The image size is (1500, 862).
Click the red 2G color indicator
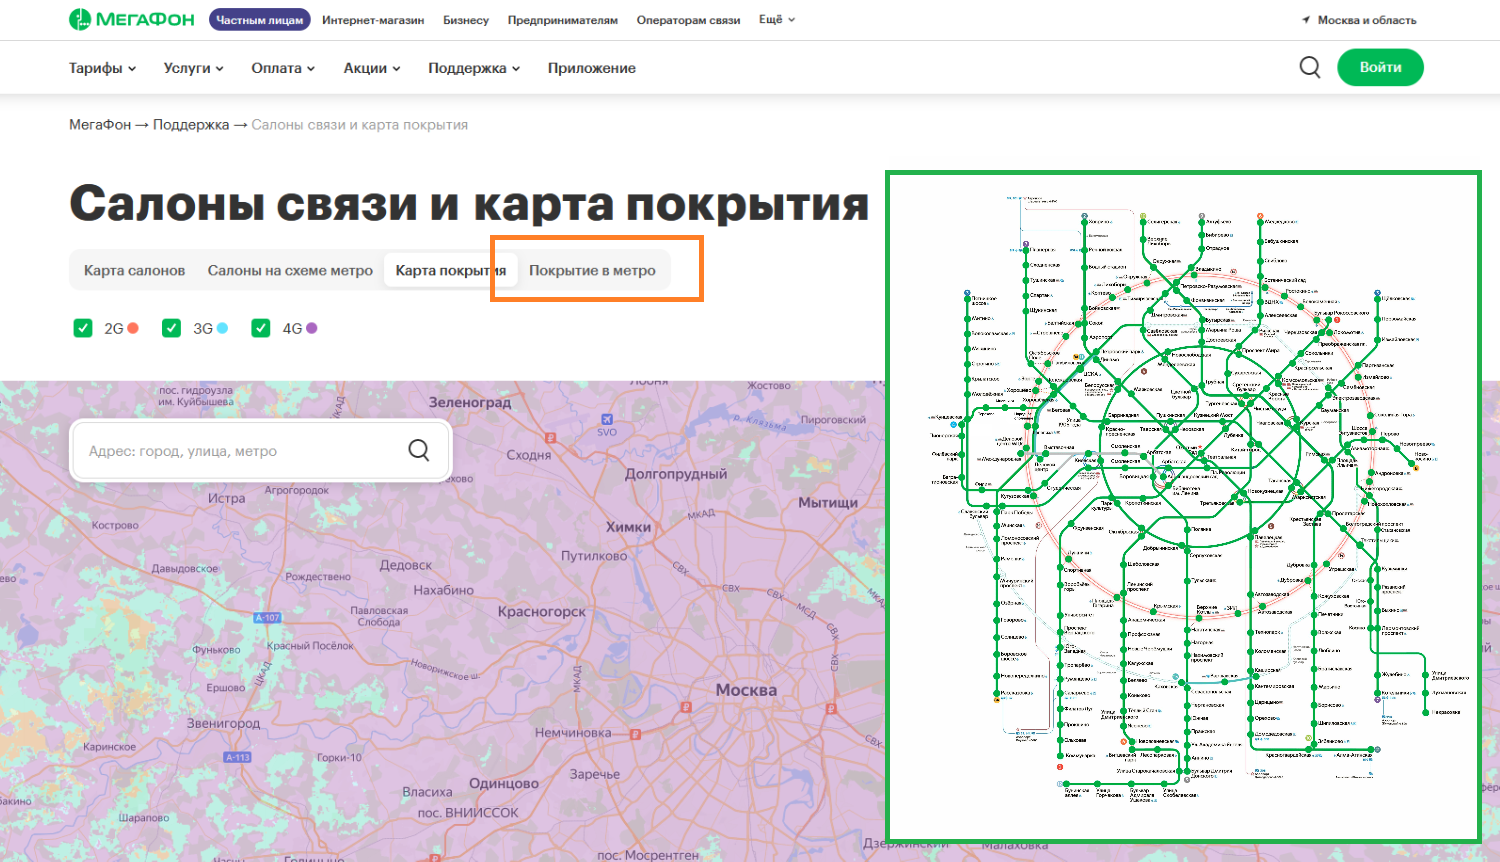point(133,328)
